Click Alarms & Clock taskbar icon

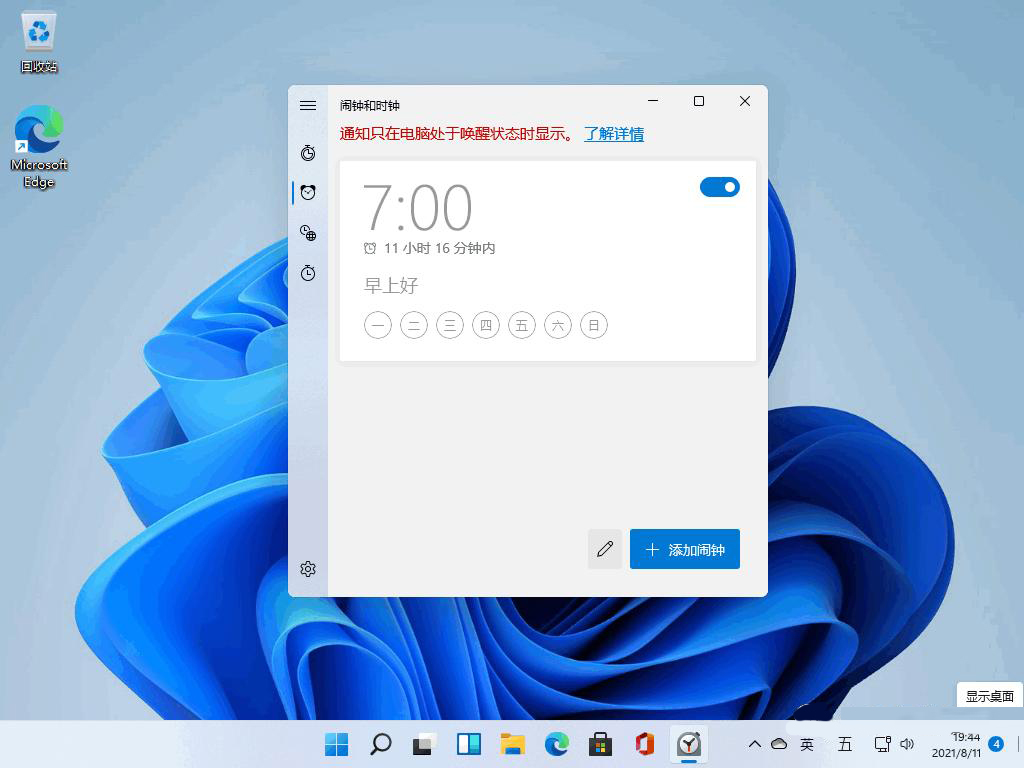pos(688,744)
